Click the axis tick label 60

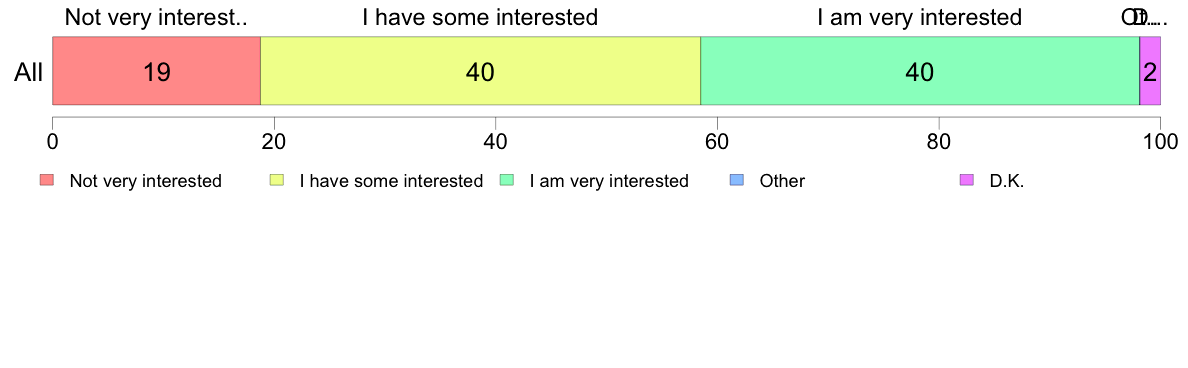pyautogui.click(x=717, y=141)
